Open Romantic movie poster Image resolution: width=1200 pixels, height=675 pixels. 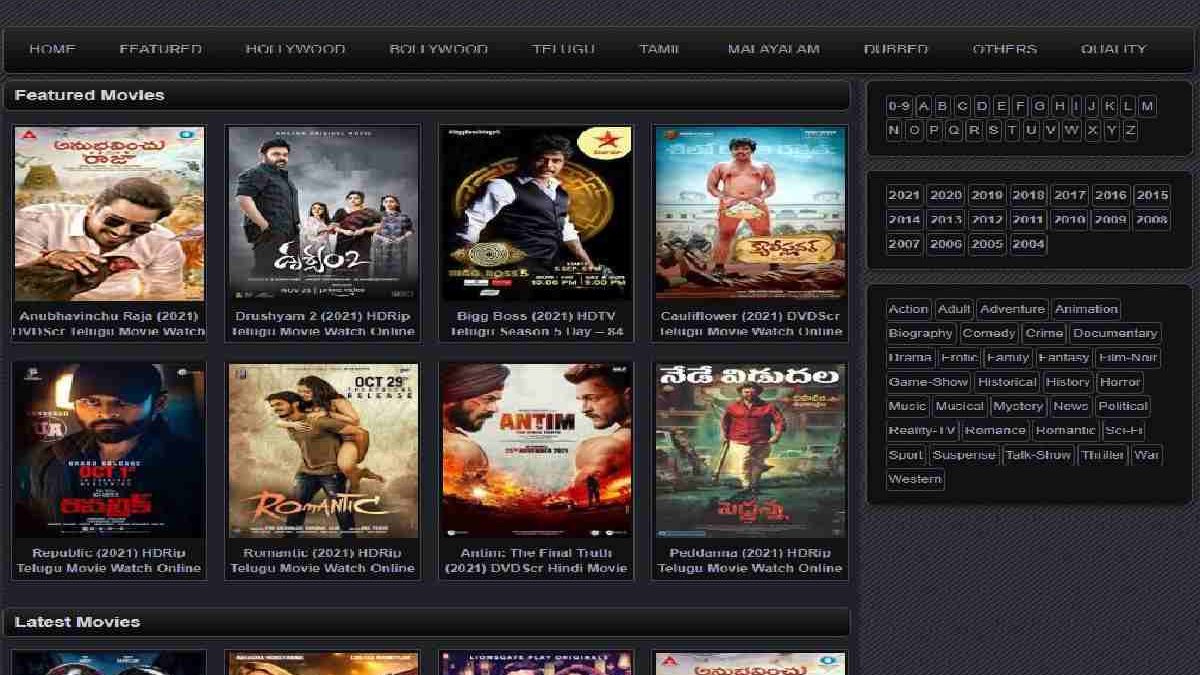click(322, 450)
